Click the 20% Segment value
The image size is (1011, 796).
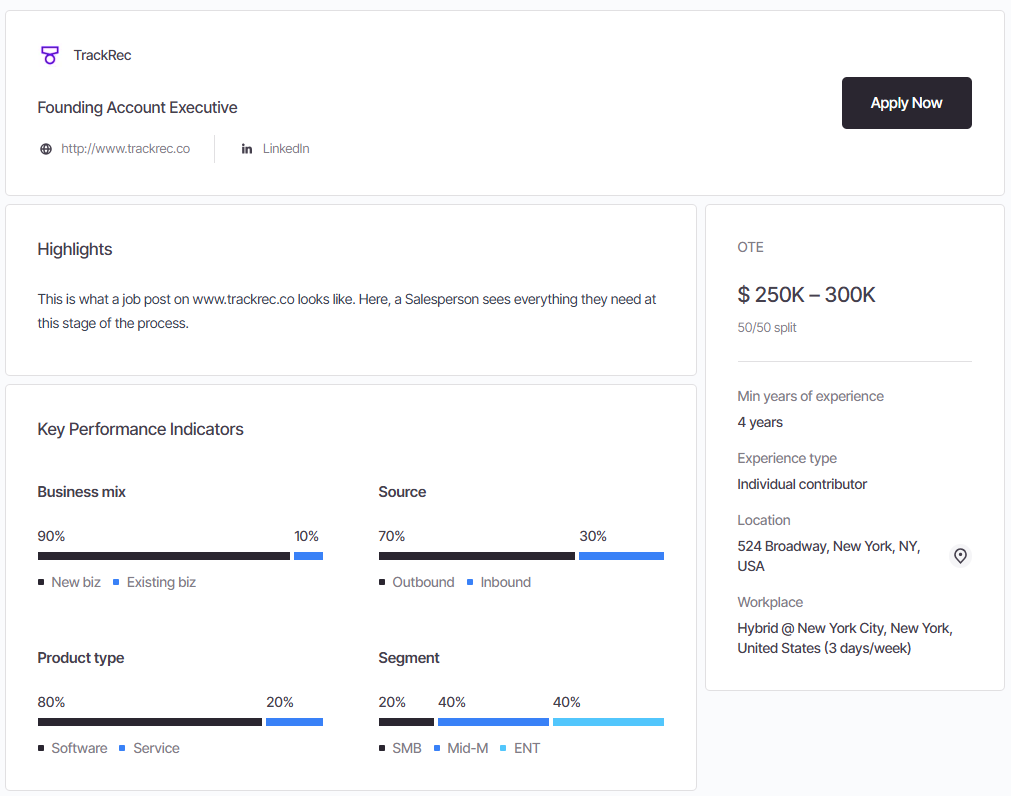point(392,703)
